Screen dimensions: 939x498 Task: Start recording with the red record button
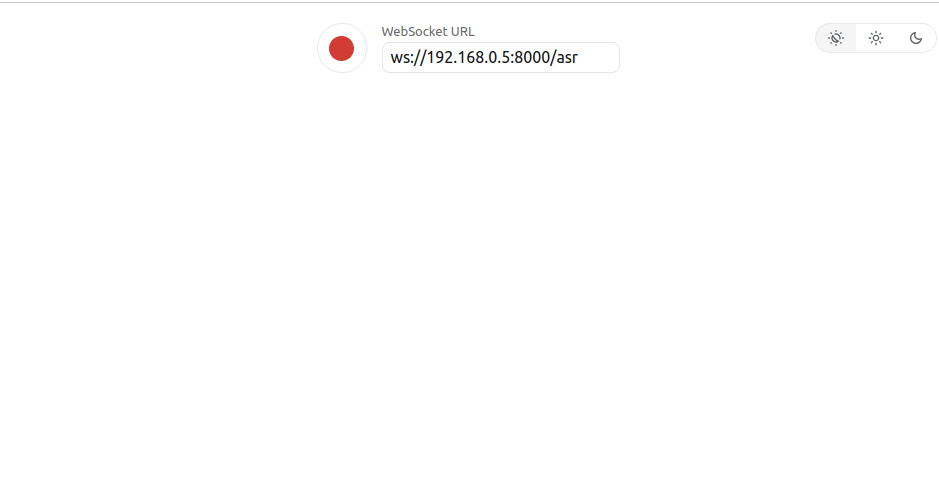pos(341,48)
